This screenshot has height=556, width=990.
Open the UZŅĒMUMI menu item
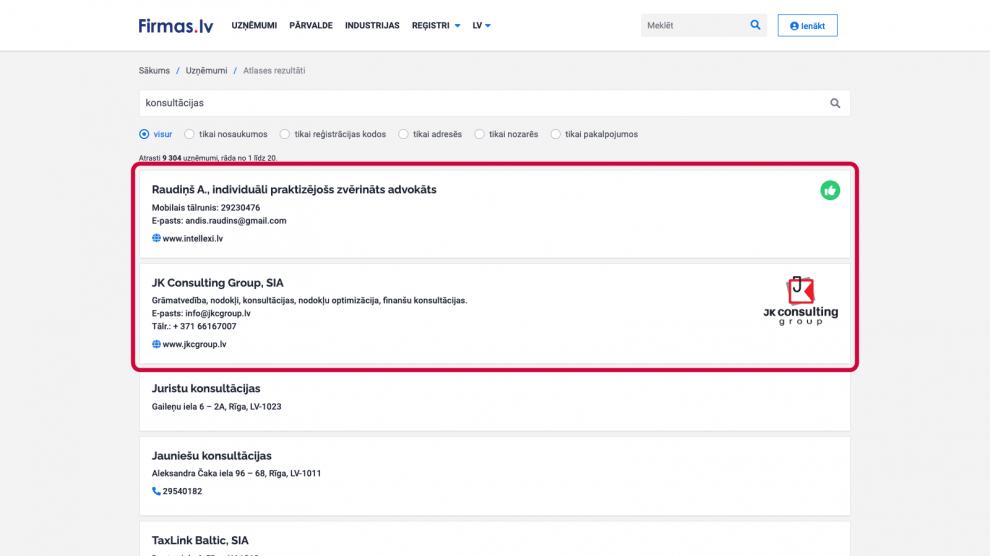254,25
